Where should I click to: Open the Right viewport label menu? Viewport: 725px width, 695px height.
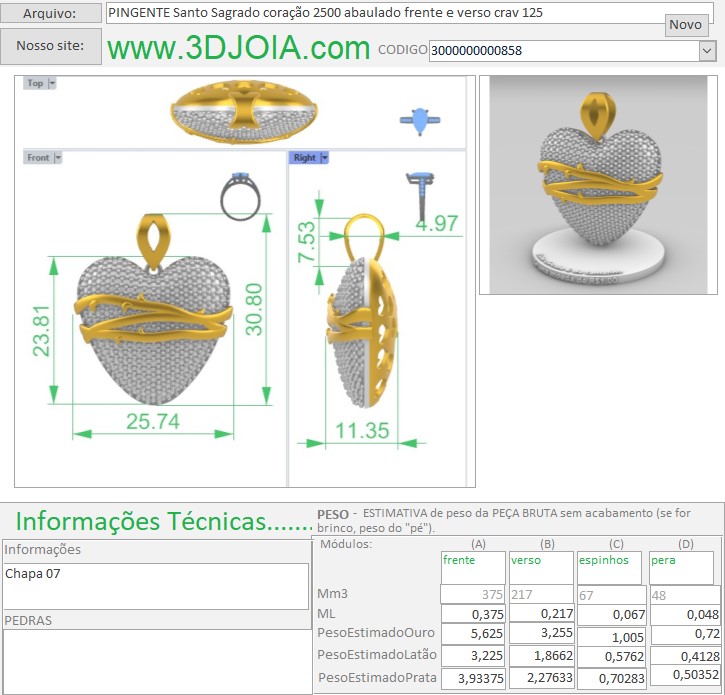point(309,158)
